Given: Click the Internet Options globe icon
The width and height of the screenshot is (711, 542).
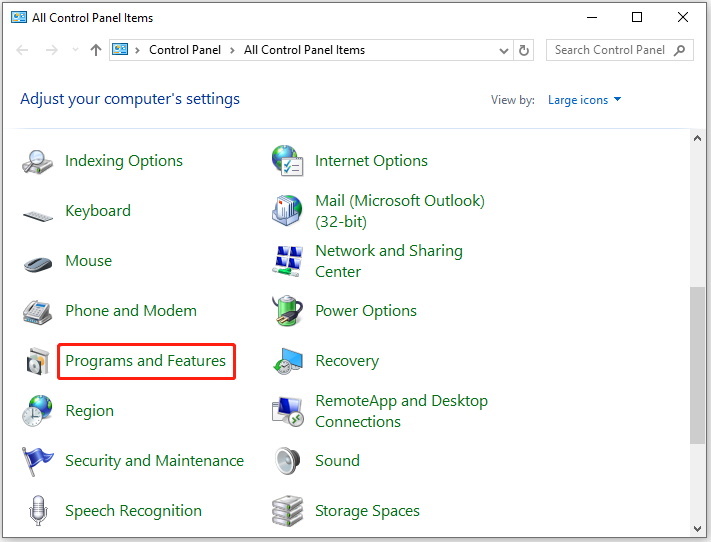Looking at the screenshot, I should click(x=288, y=161).
